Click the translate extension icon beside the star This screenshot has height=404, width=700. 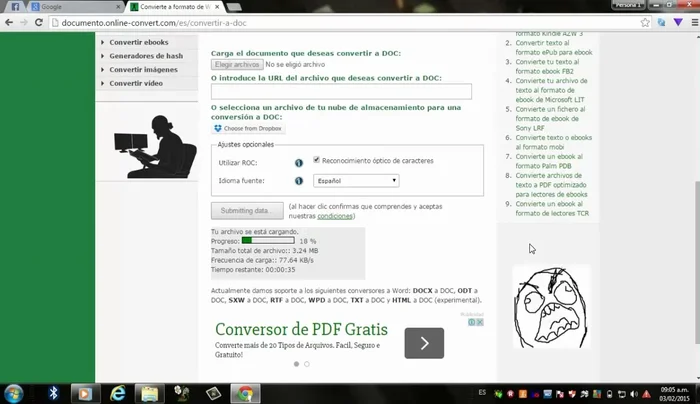pos(661,22)
